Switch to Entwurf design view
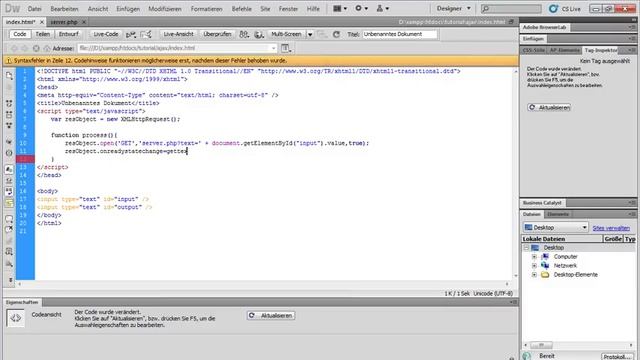 coord(68,34)
